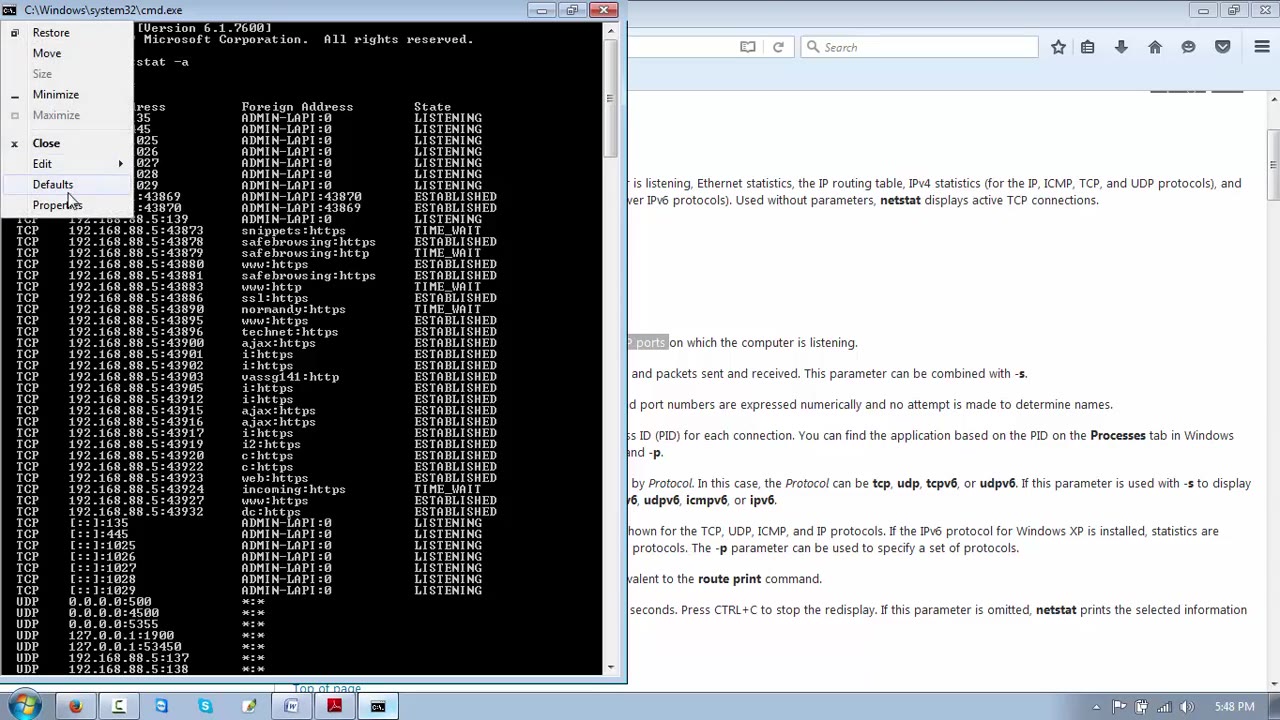Go to home page via Home icon
Viewport: 1280px width, 720px height.
tap(1155, 47)
